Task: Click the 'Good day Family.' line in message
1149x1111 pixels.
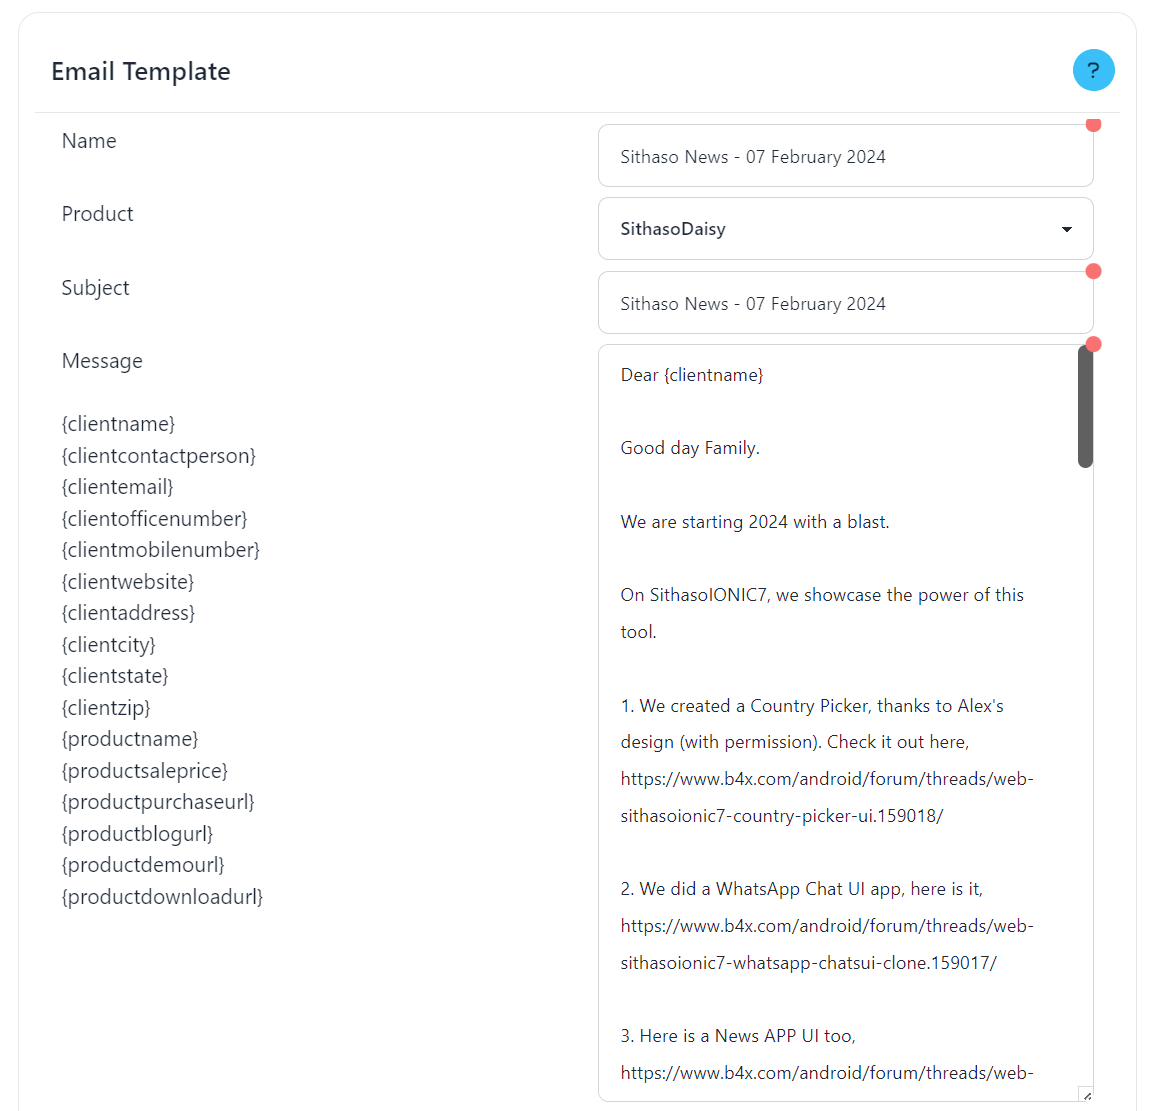Action: [690, 448]
